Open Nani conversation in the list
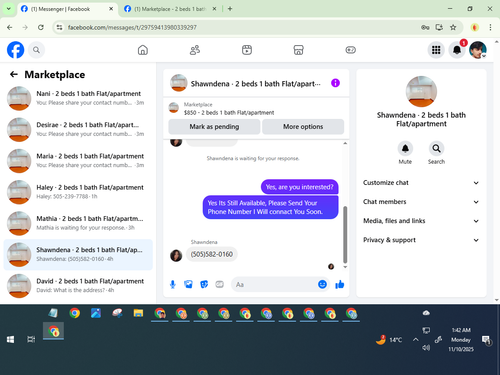500x375 pixels. point(78,98)
